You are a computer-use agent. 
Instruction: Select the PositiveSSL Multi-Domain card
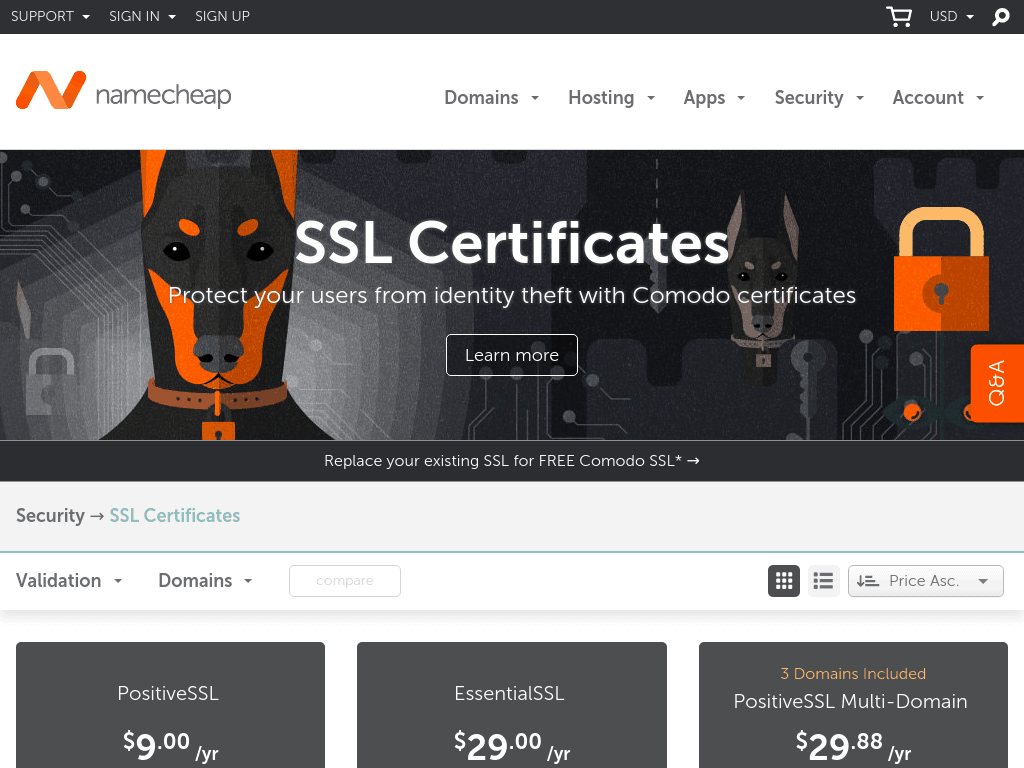(853, 705)
